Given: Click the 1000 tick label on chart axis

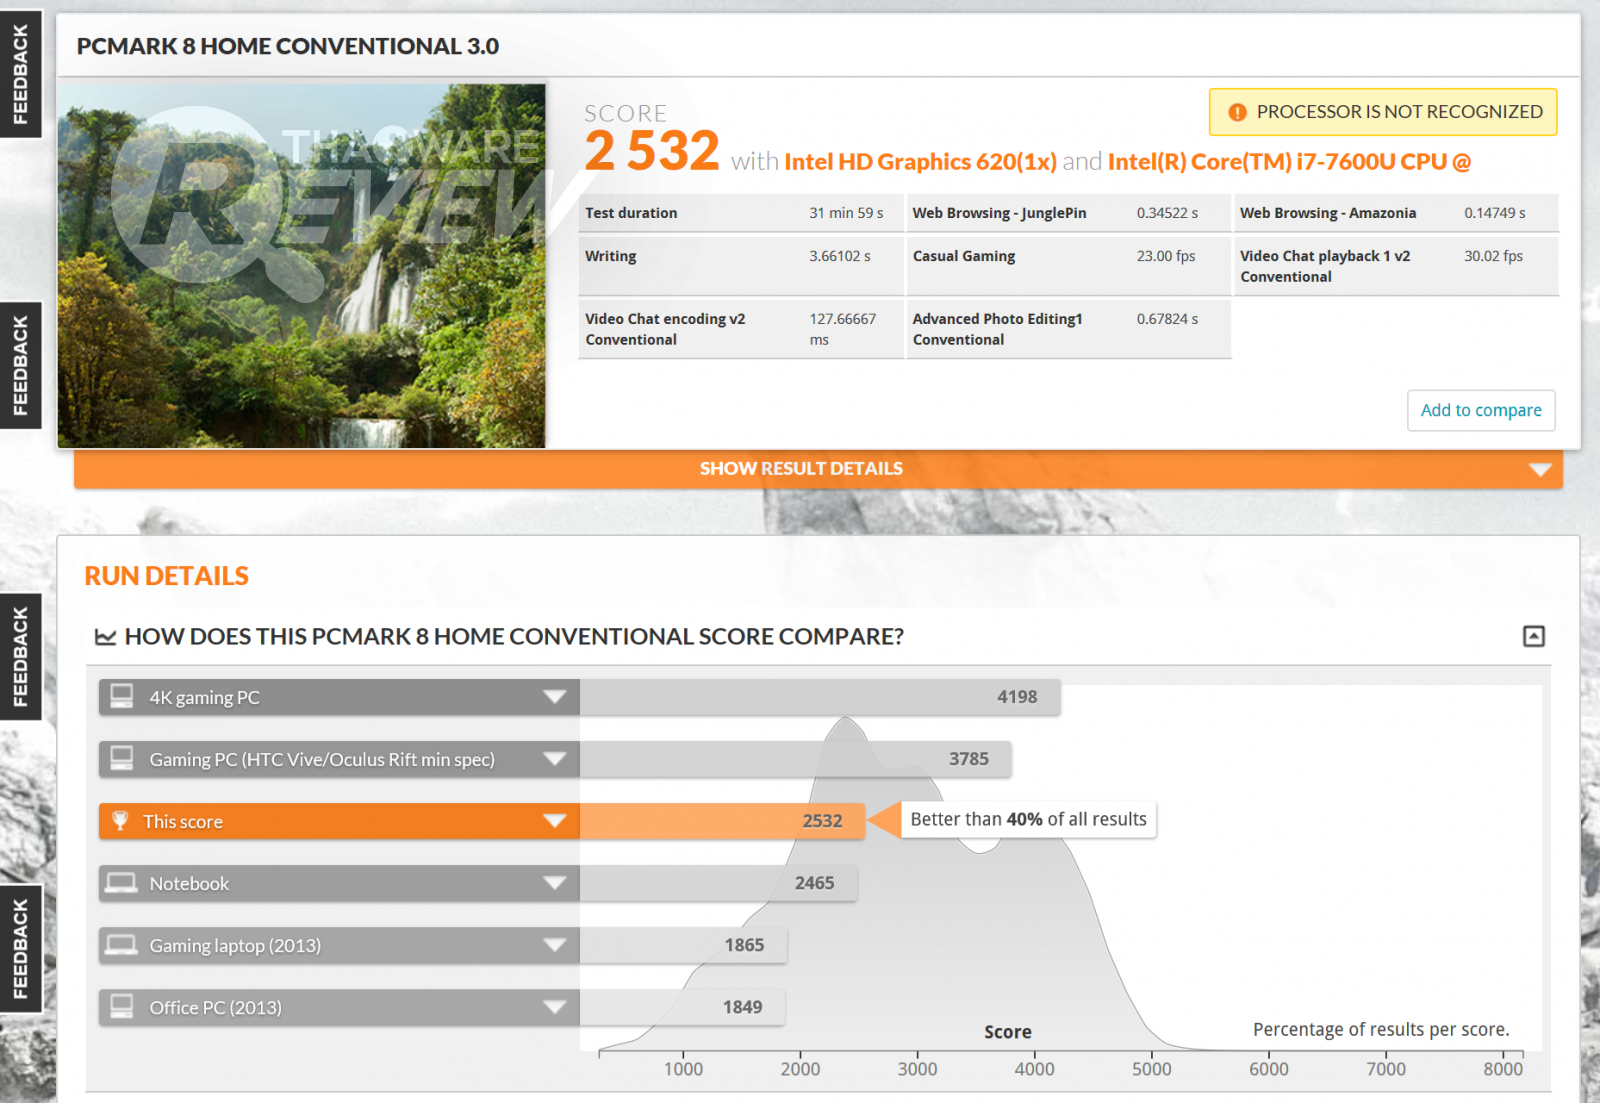Looking at the screenshot, I should (x=683, y=1069).
